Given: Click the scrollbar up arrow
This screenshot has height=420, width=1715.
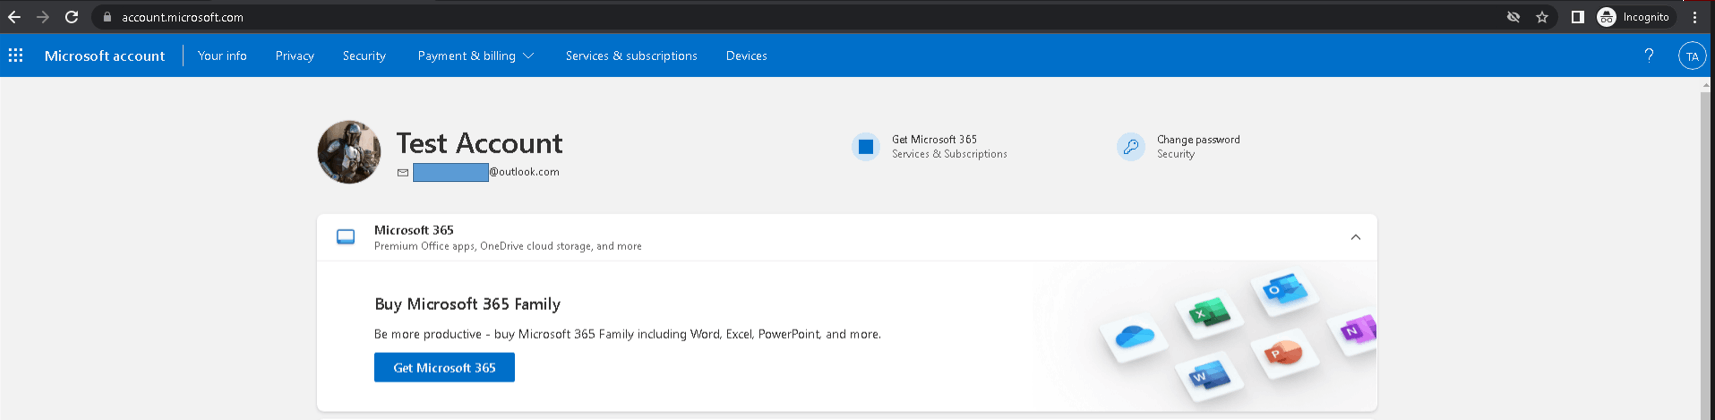Looking at the screenshot, I should tap(1707, 84).
